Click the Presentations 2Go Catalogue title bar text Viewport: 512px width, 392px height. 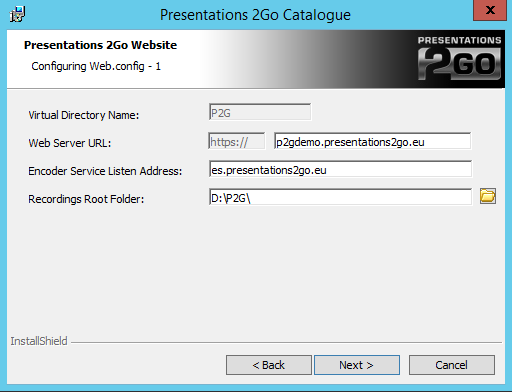[255, 15]
